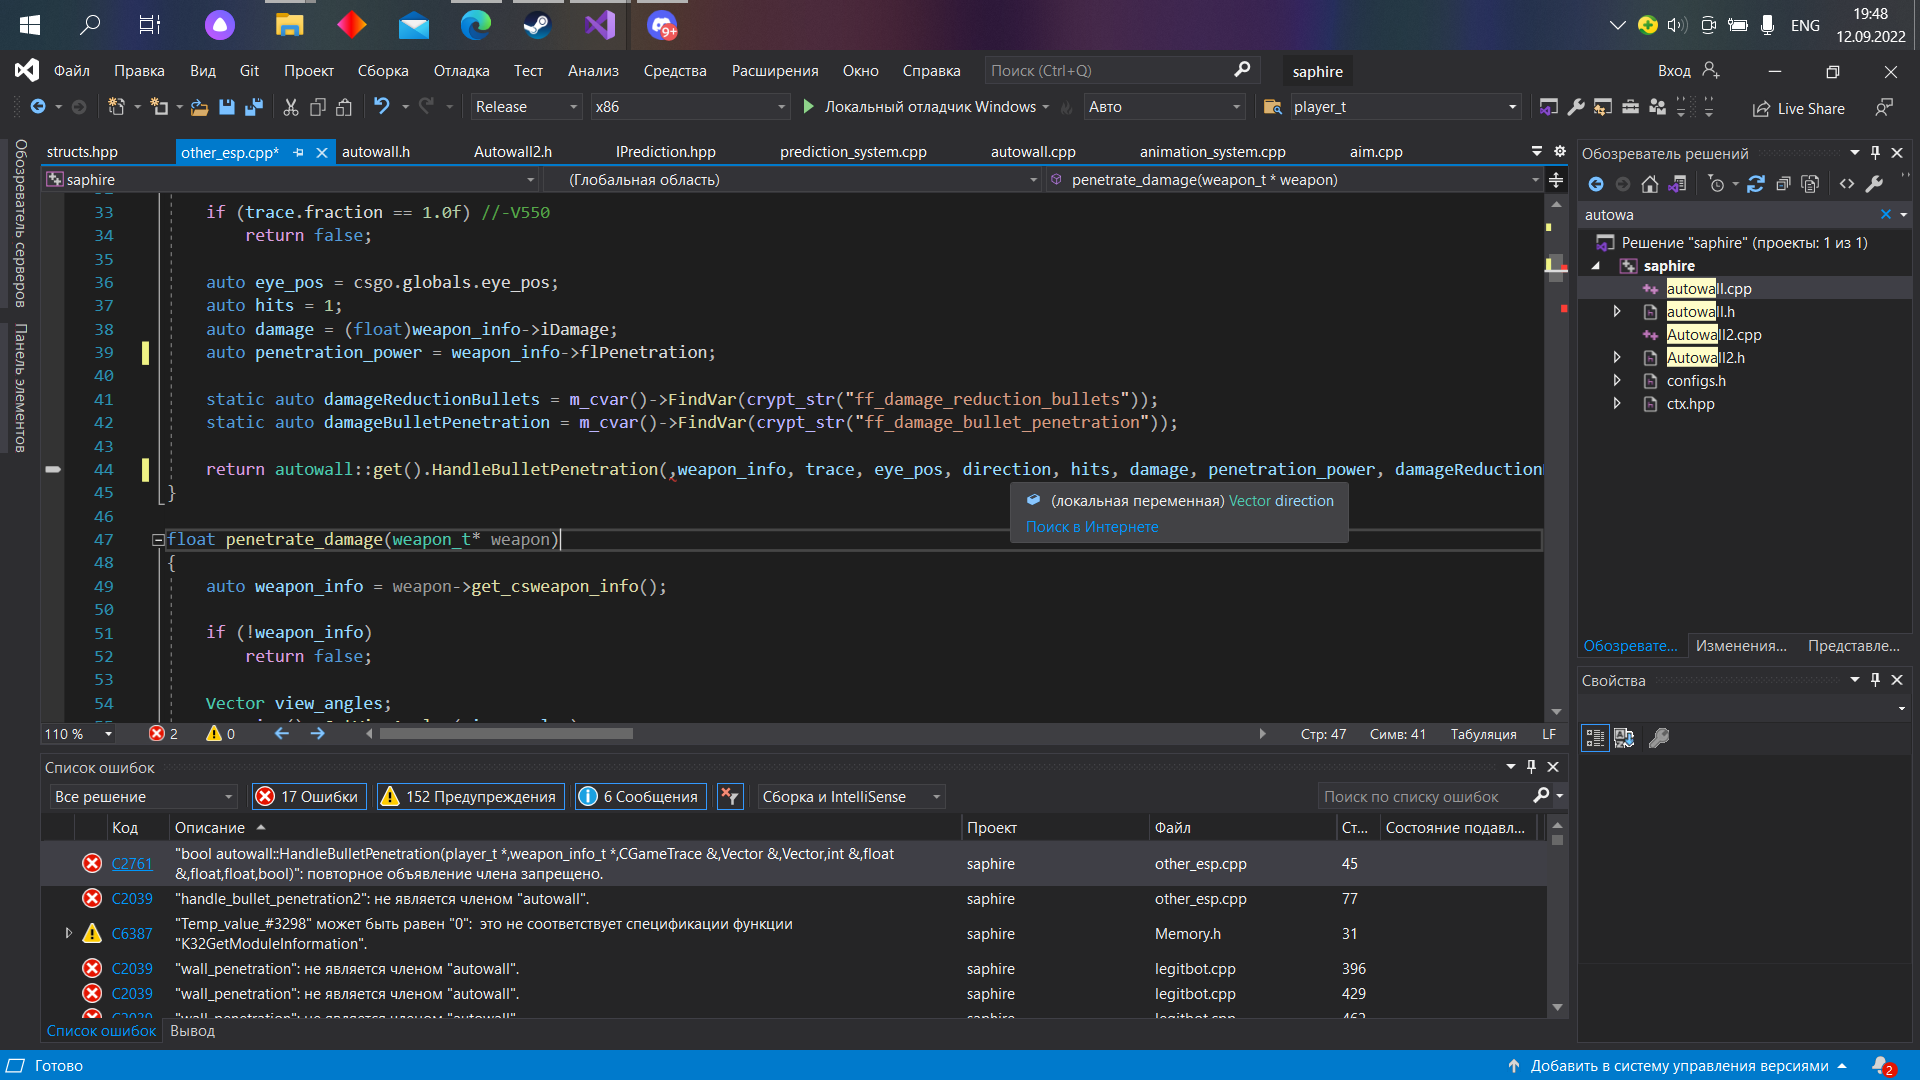The height and width of the screenshot is (1080, 1920).
Task: Click the C2761 error code link
Action: 132,864
